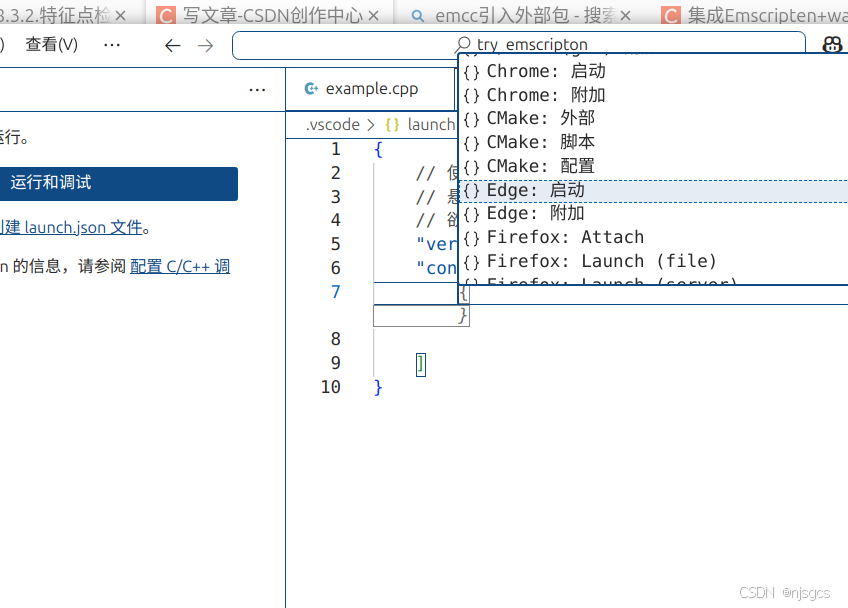Screen dimensions: 848x608
Task: Click the try_emscripton command center search box
Action: [x=519, y=45]
